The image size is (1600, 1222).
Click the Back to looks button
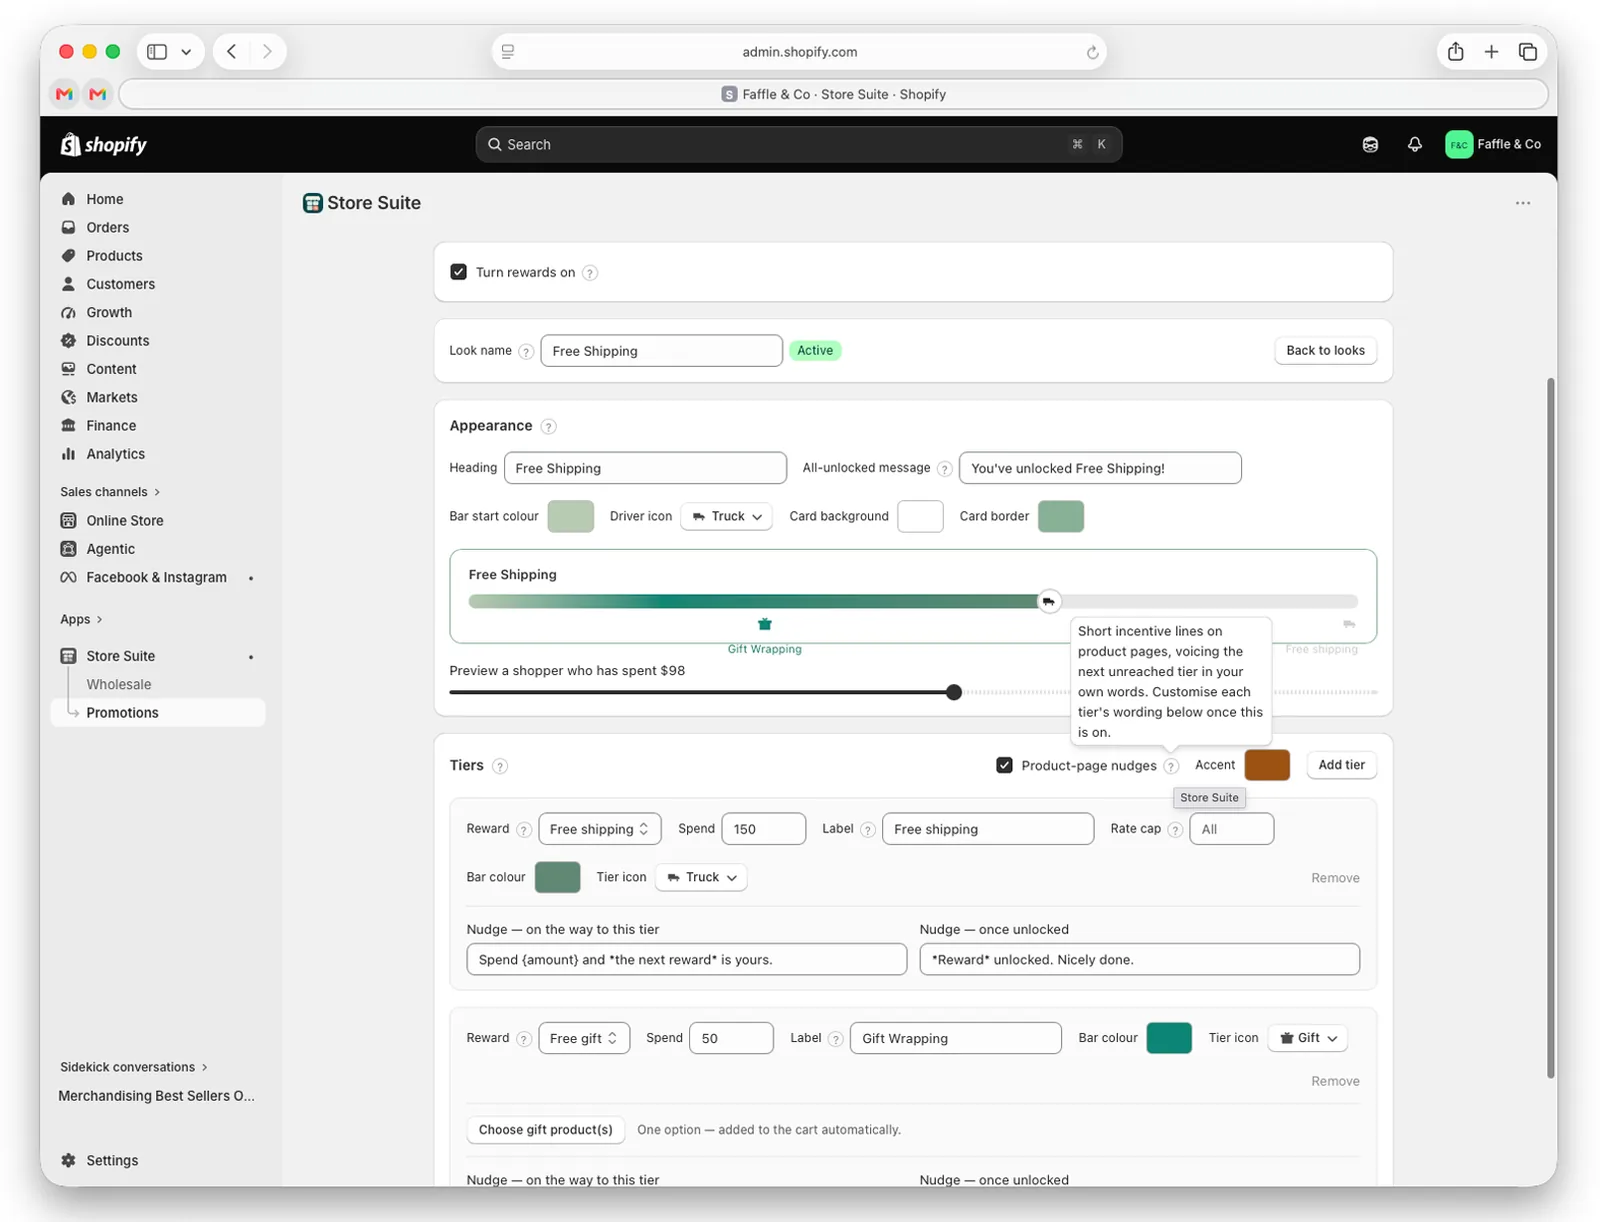(x=1325, y=351)
